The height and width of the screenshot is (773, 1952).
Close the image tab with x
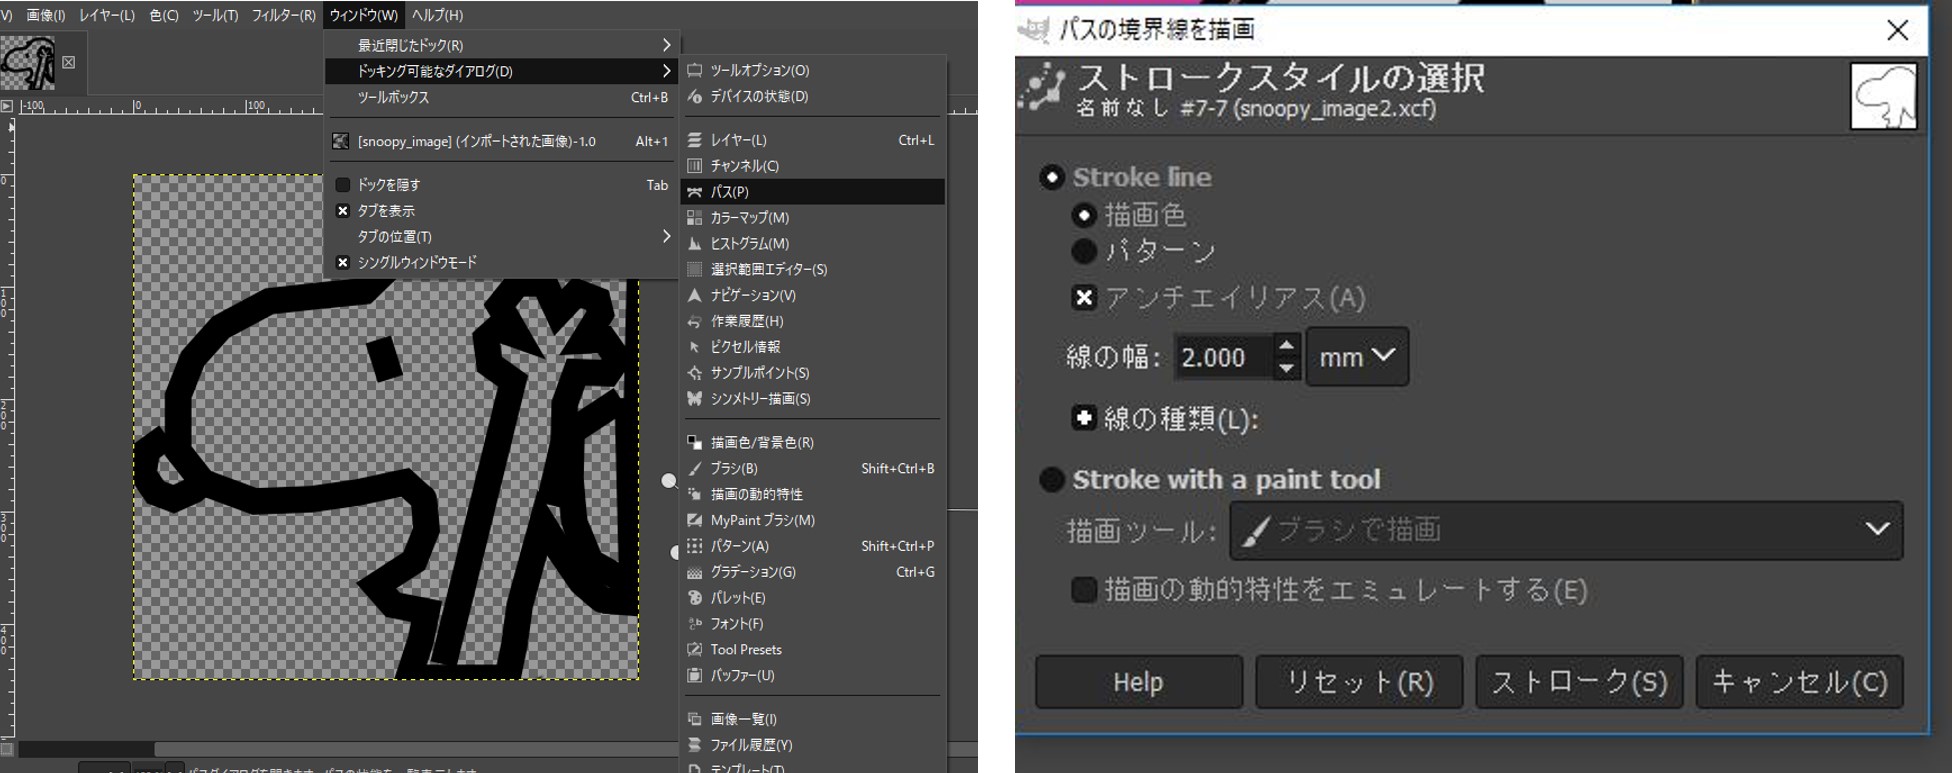point(69,62)
